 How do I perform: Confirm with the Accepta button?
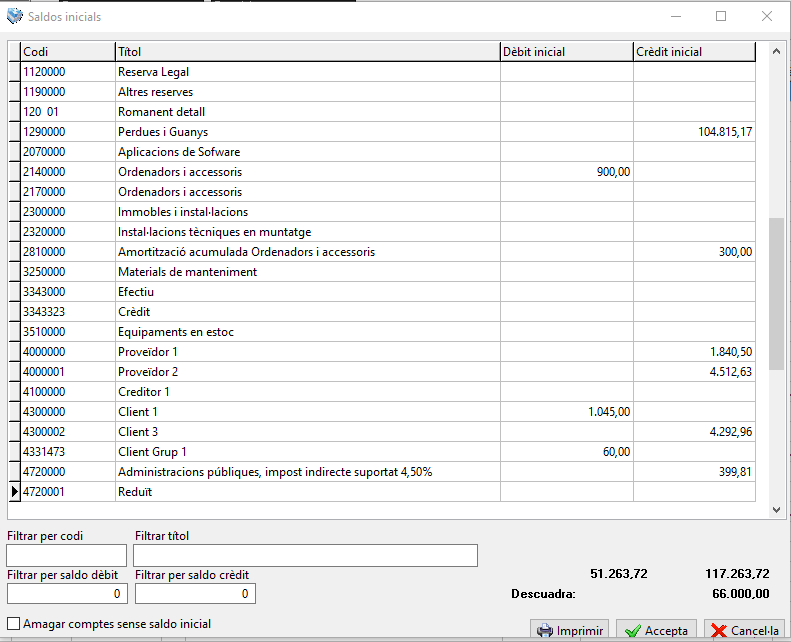(x=656, y=630)
